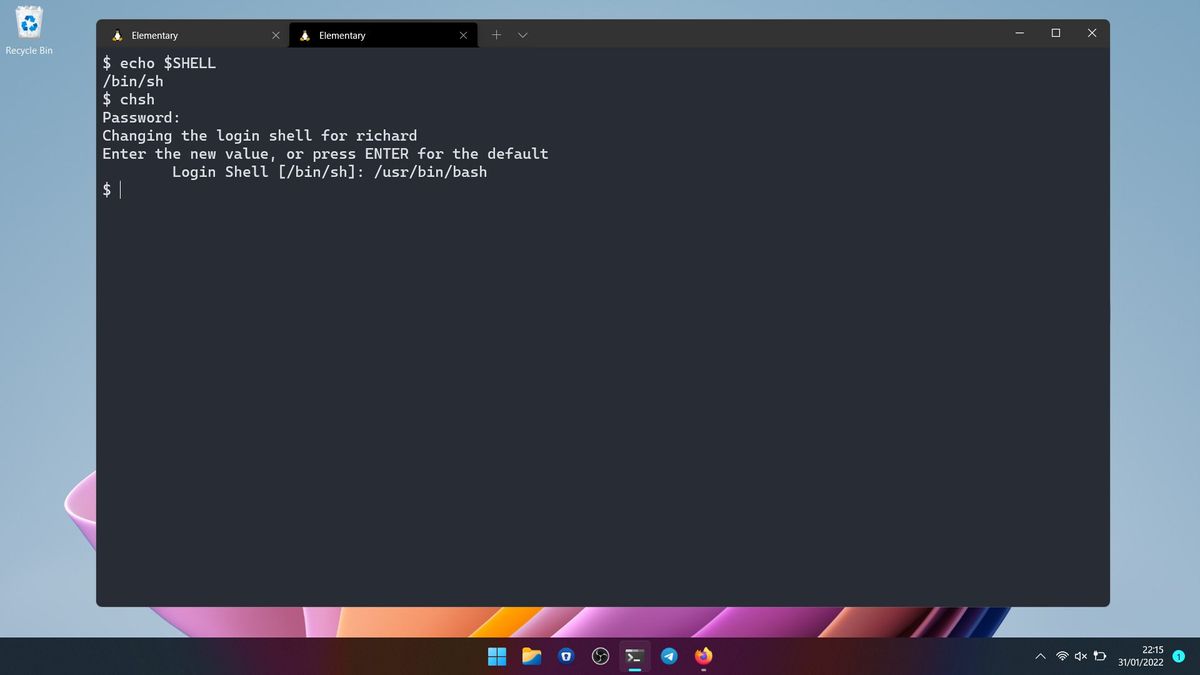
Task: Click the Windows Terminal taskbar icon
Action: 635,656
